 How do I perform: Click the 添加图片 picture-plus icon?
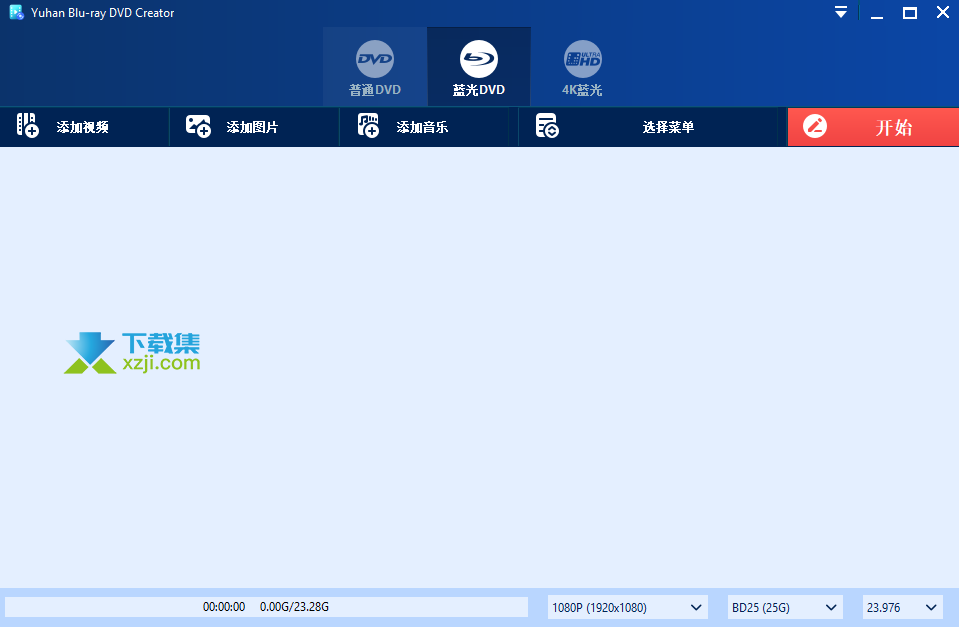(198, 126)
